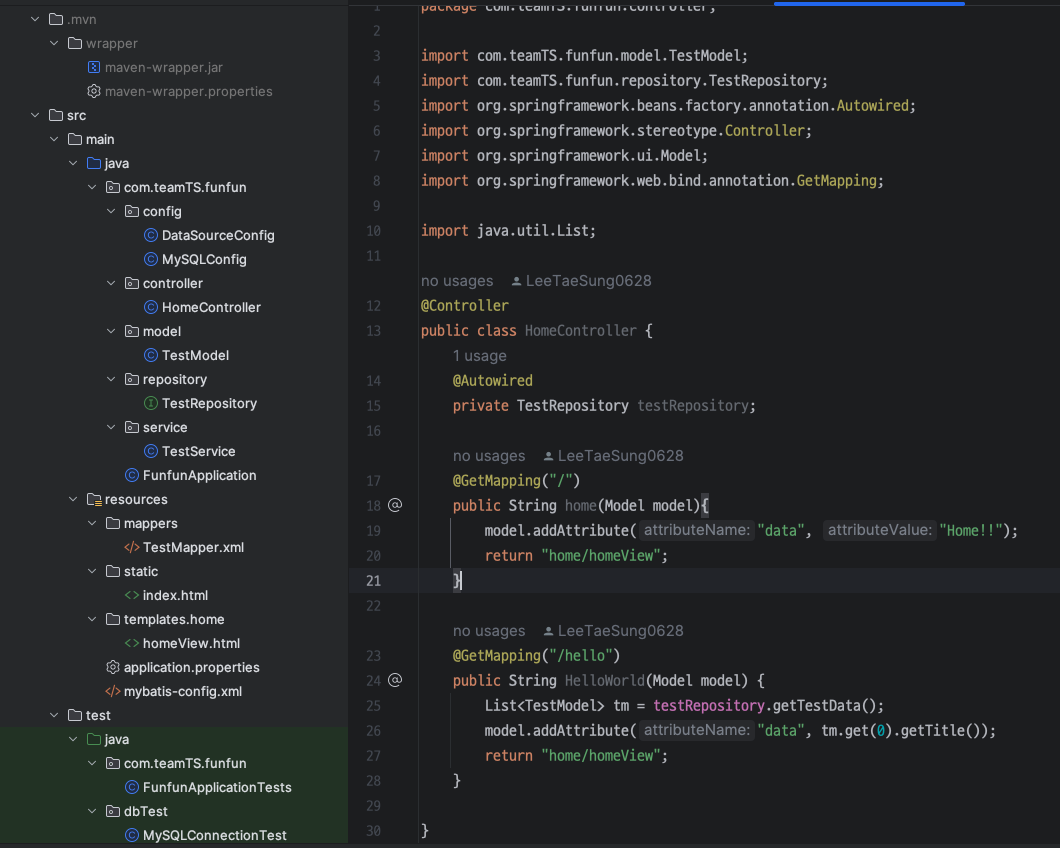1060x848 pixels.
Task: Click the @Autowired annotation on line 14
Action: click(492, 381)
